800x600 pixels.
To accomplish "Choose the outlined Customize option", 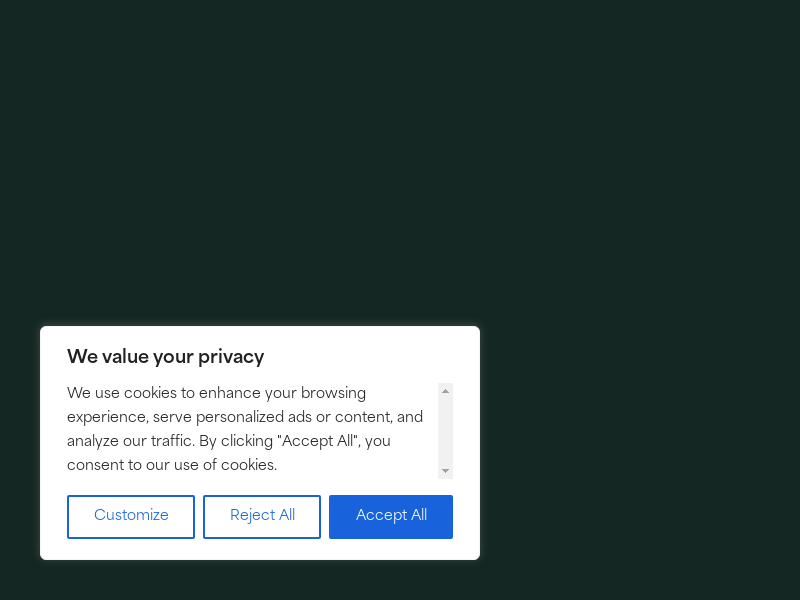I will (131, 516).
